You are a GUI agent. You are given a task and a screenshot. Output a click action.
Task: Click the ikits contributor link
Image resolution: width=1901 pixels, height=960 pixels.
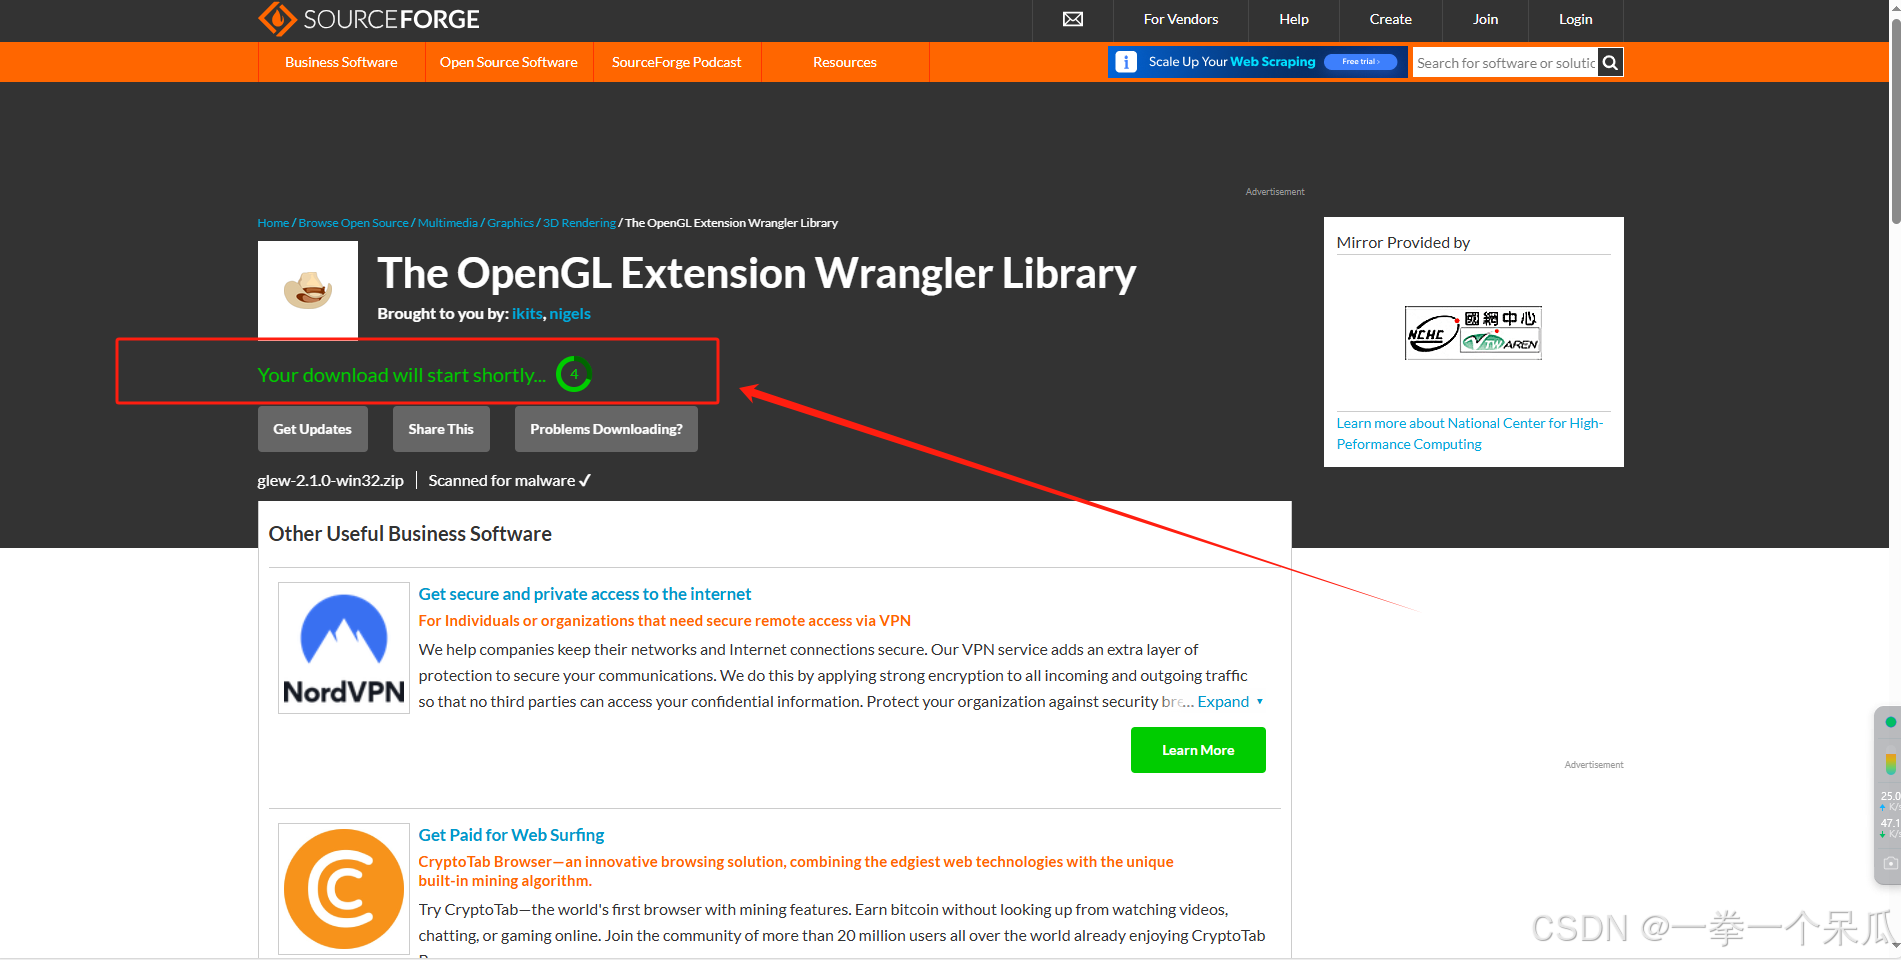tap(527, 313)
